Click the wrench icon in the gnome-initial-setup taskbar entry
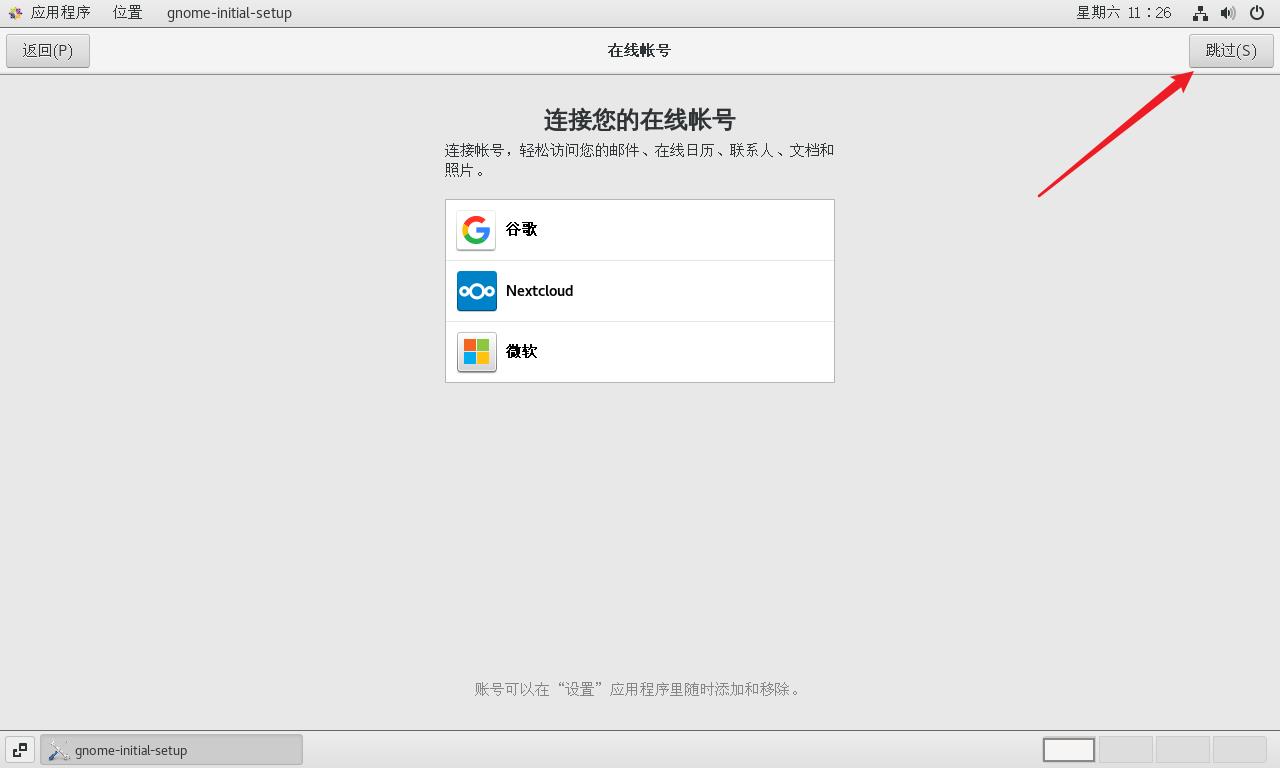Screen dimensions: 1280x768 coord(58,750)
